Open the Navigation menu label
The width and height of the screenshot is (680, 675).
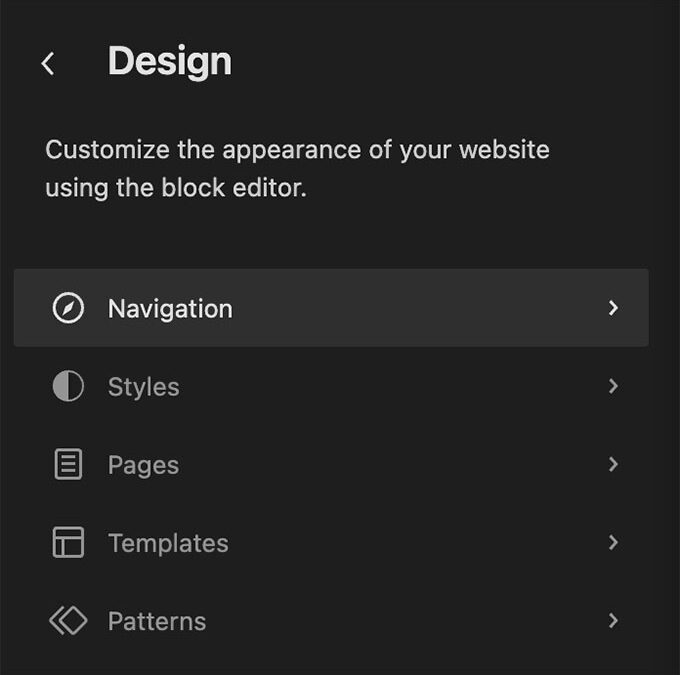tap(170, 309)
